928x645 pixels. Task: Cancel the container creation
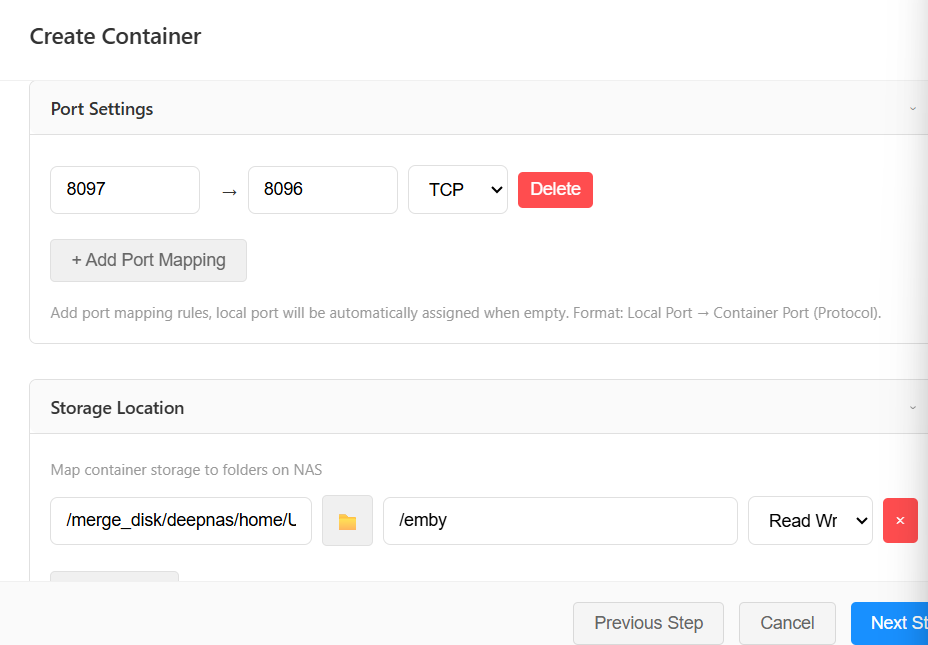[787, 623]
